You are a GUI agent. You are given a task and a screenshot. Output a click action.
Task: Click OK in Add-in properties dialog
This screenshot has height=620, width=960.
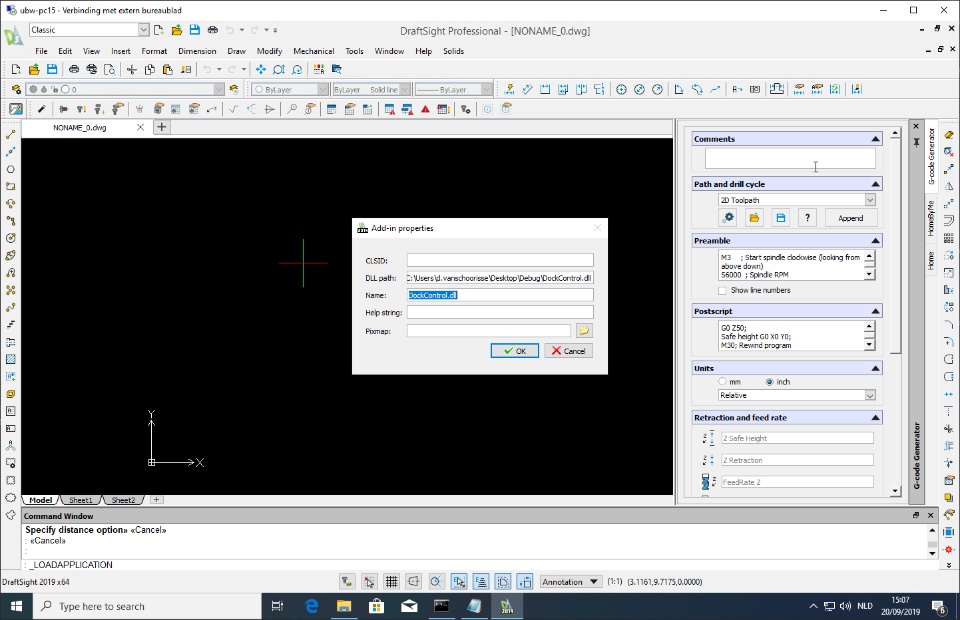[514, 351]
